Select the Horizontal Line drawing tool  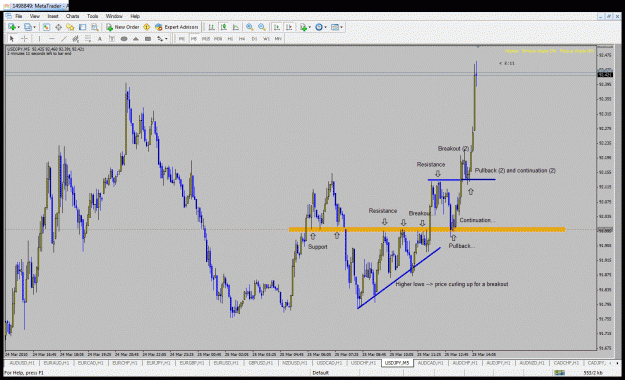point(51,39)
